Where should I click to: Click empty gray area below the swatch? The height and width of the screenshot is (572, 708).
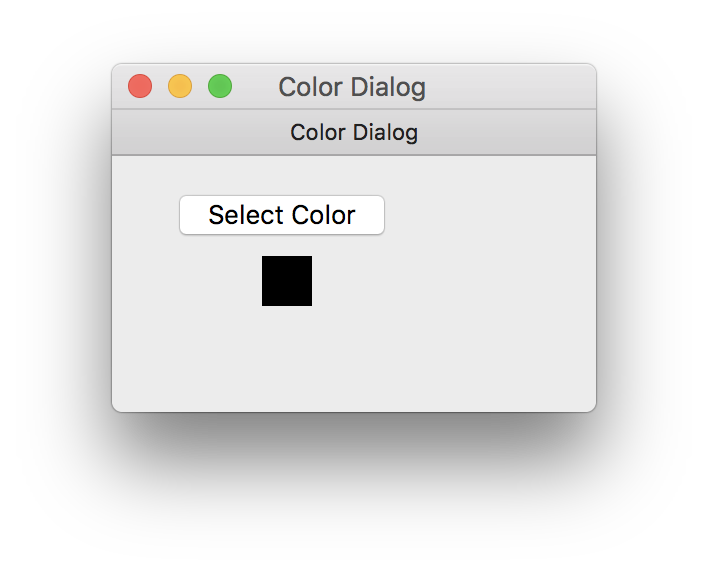point(287,360)
